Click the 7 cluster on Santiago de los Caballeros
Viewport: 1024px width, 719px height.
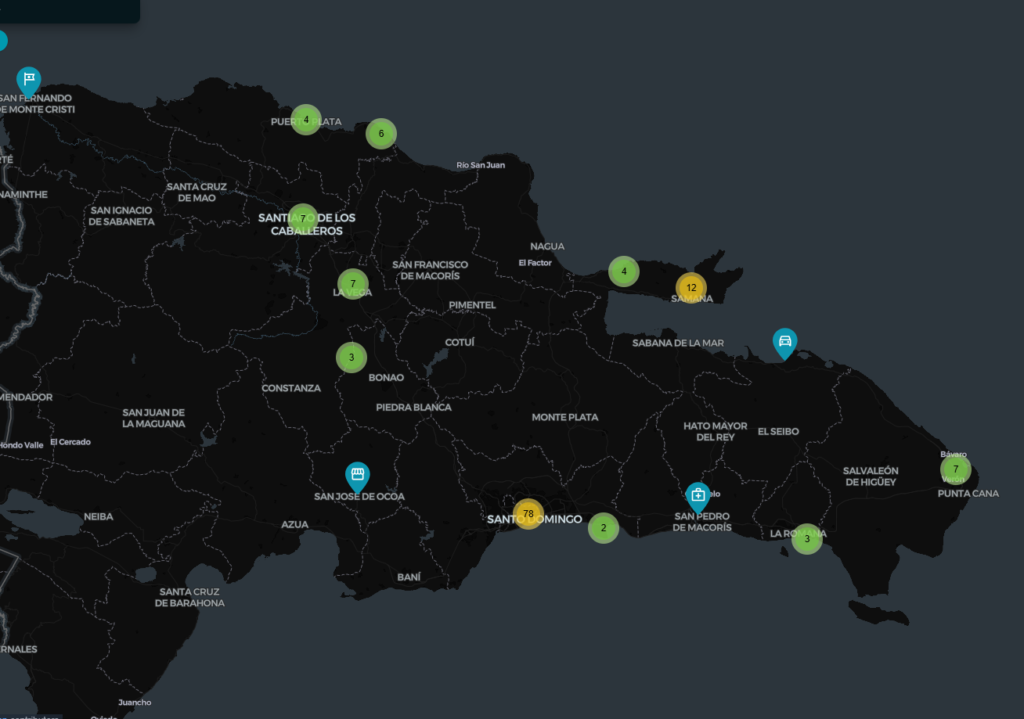click(303, 219)
